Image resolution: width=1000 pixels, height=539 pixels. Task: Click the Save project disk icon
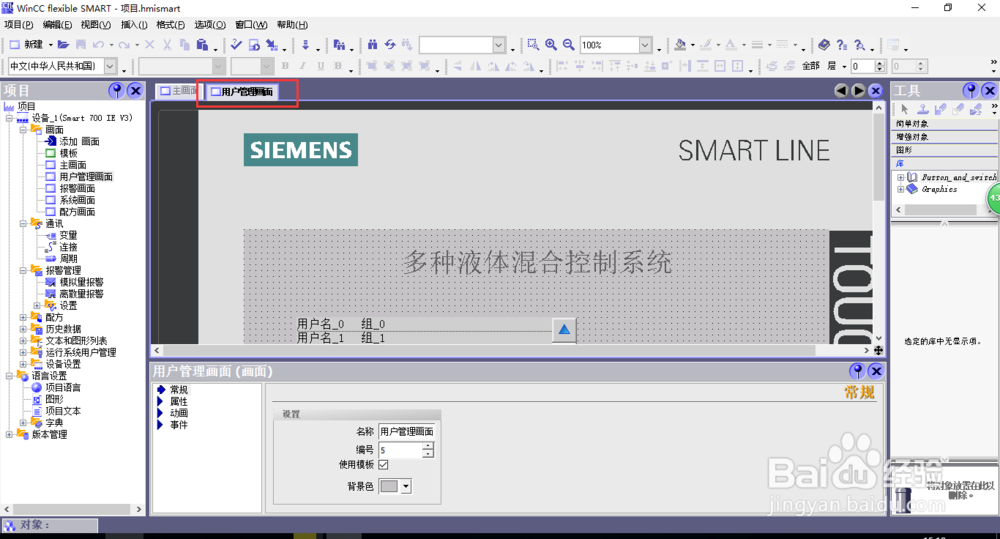[x=81, y=45]
